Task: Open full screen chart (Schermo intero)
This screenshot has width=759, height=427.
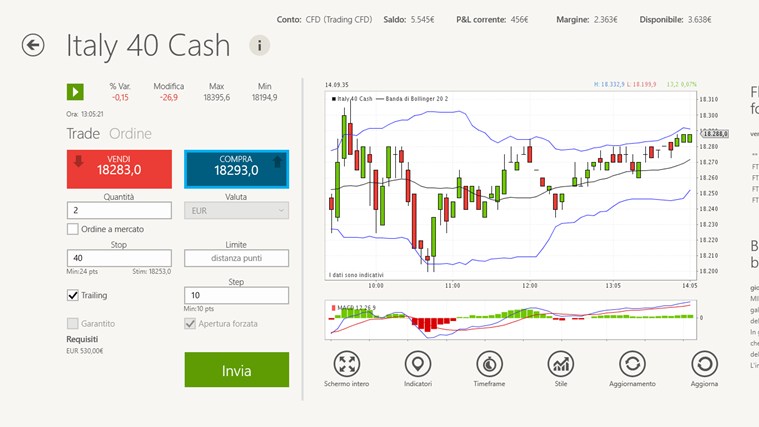Action: click(x=347, y=363)
